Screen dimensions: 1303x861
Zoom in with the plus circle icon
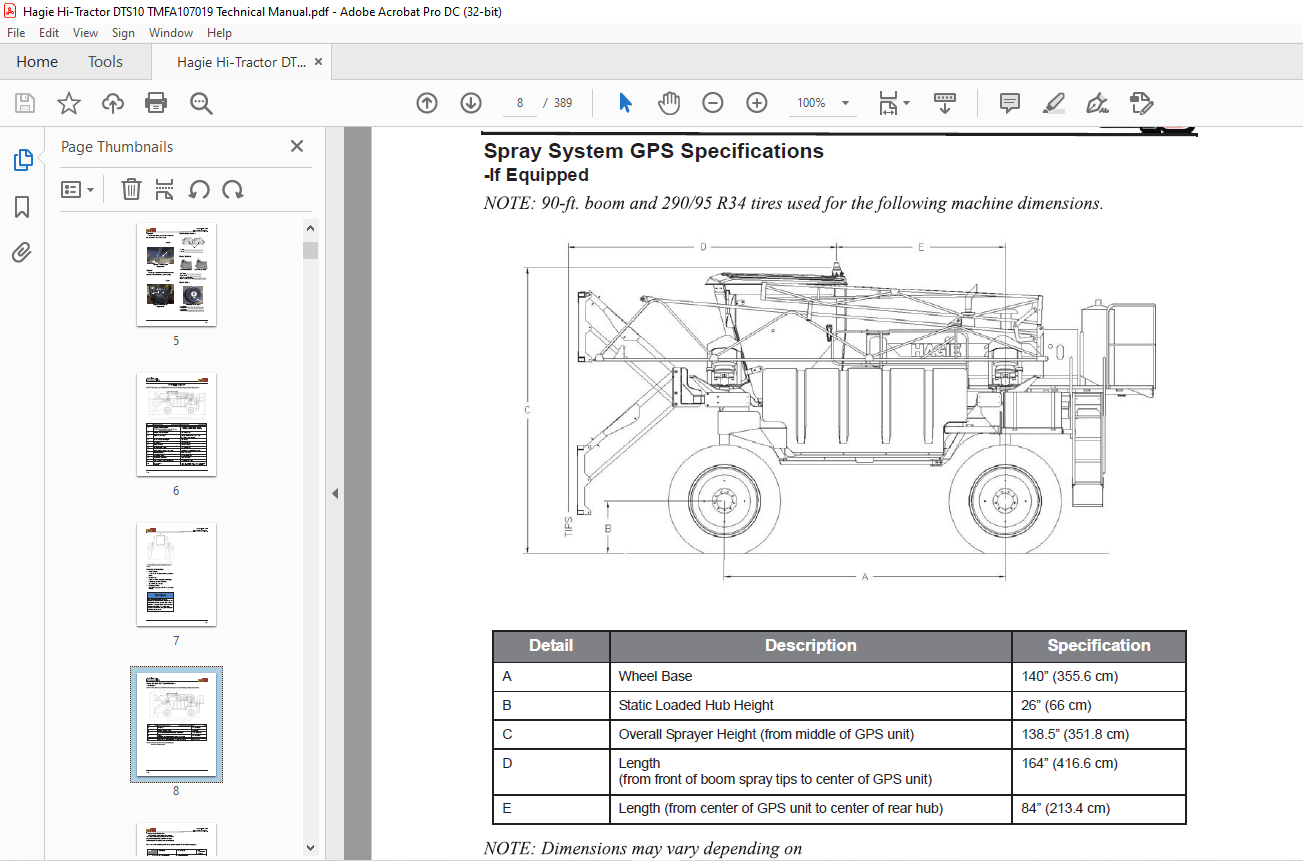757,103
